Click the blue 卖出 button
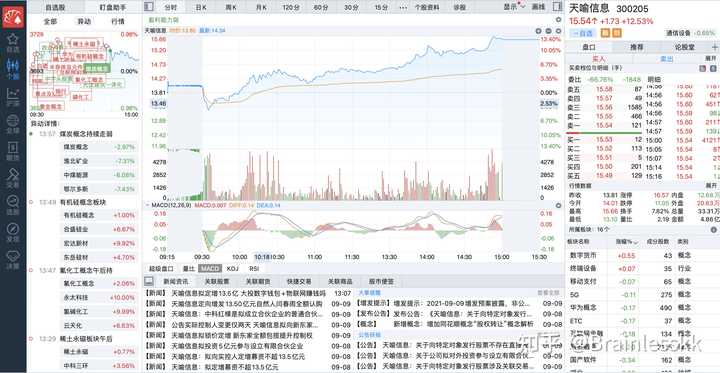 667,59
